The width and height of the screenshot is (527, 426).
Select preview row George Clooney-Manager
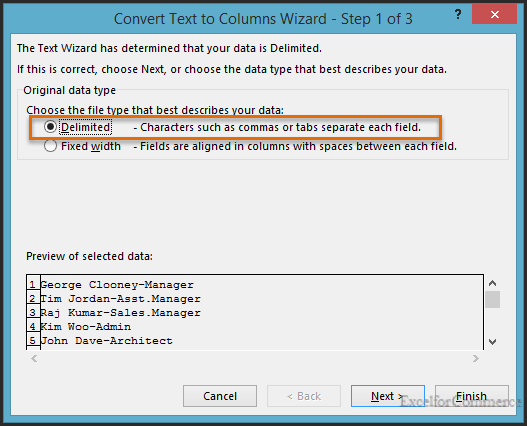tap(117, 285)
